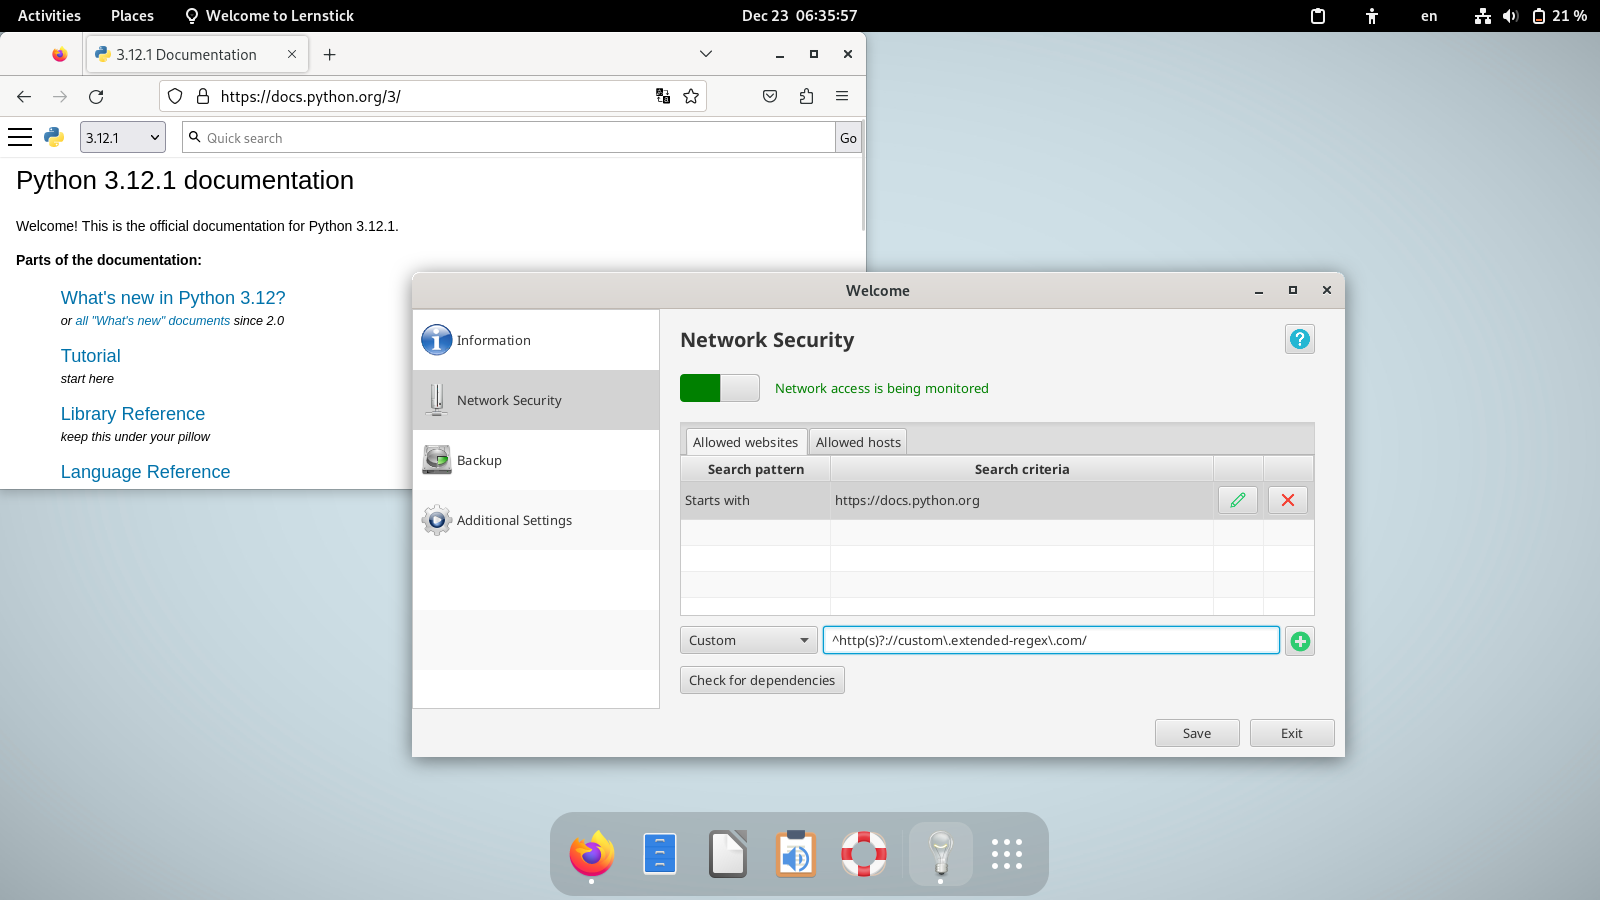Open Python docs sidebar hamburger menu
Viewport: 1600px width, 900px height.
(20, 137)
